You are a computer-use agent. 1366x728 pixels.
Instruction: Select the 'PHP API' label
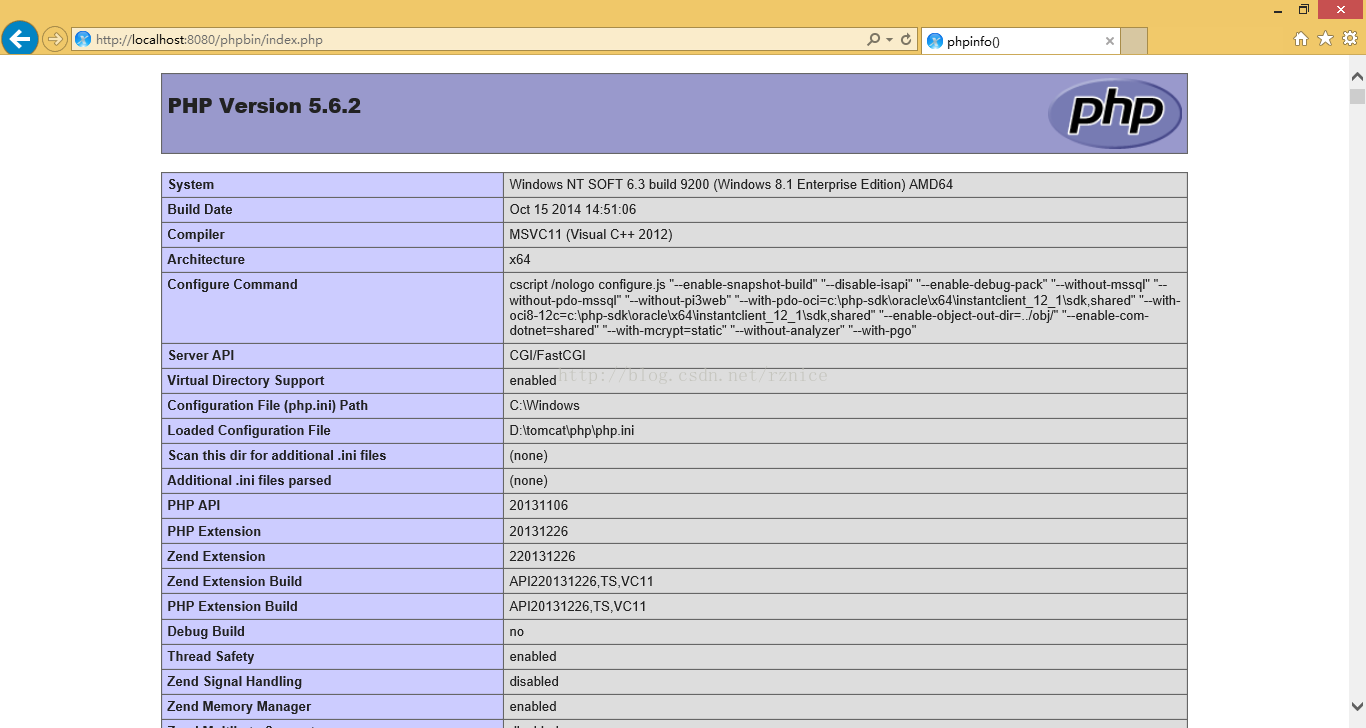point(194,506)
